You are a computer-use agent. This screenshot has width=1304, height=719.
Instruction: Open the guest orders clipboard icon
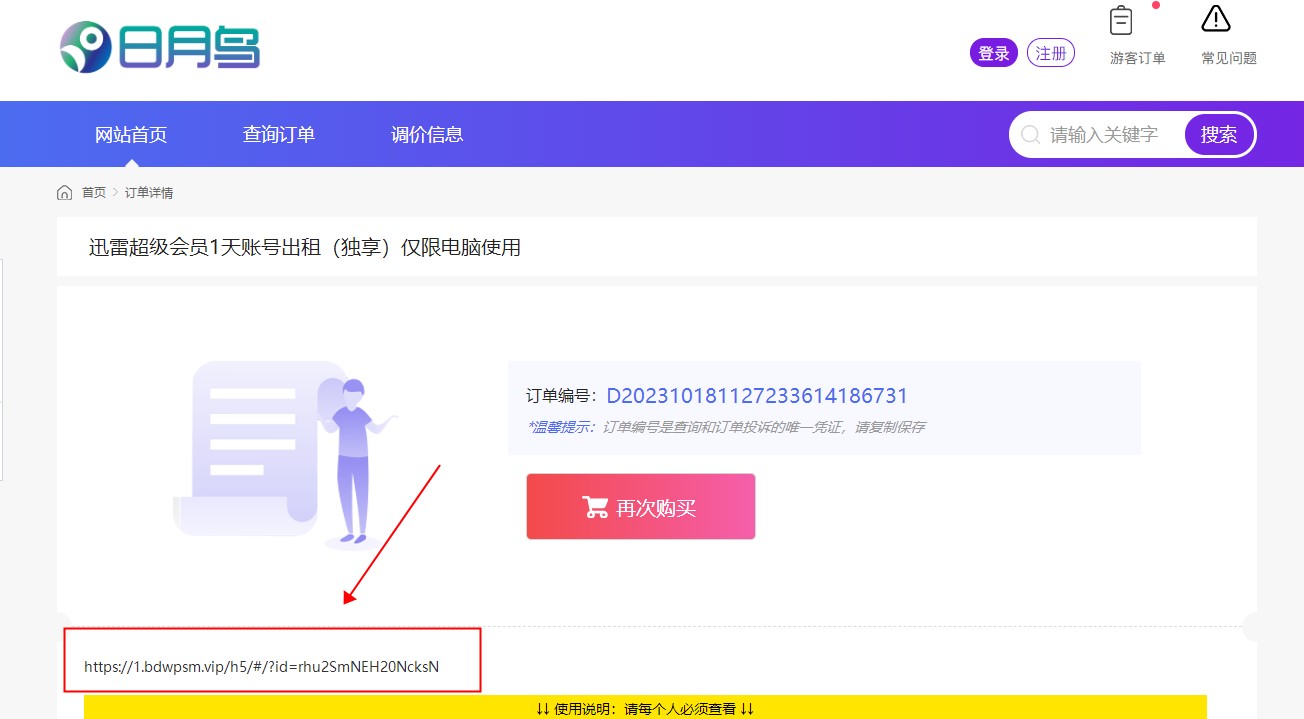pyautogui.click(x=1121, y=20)
